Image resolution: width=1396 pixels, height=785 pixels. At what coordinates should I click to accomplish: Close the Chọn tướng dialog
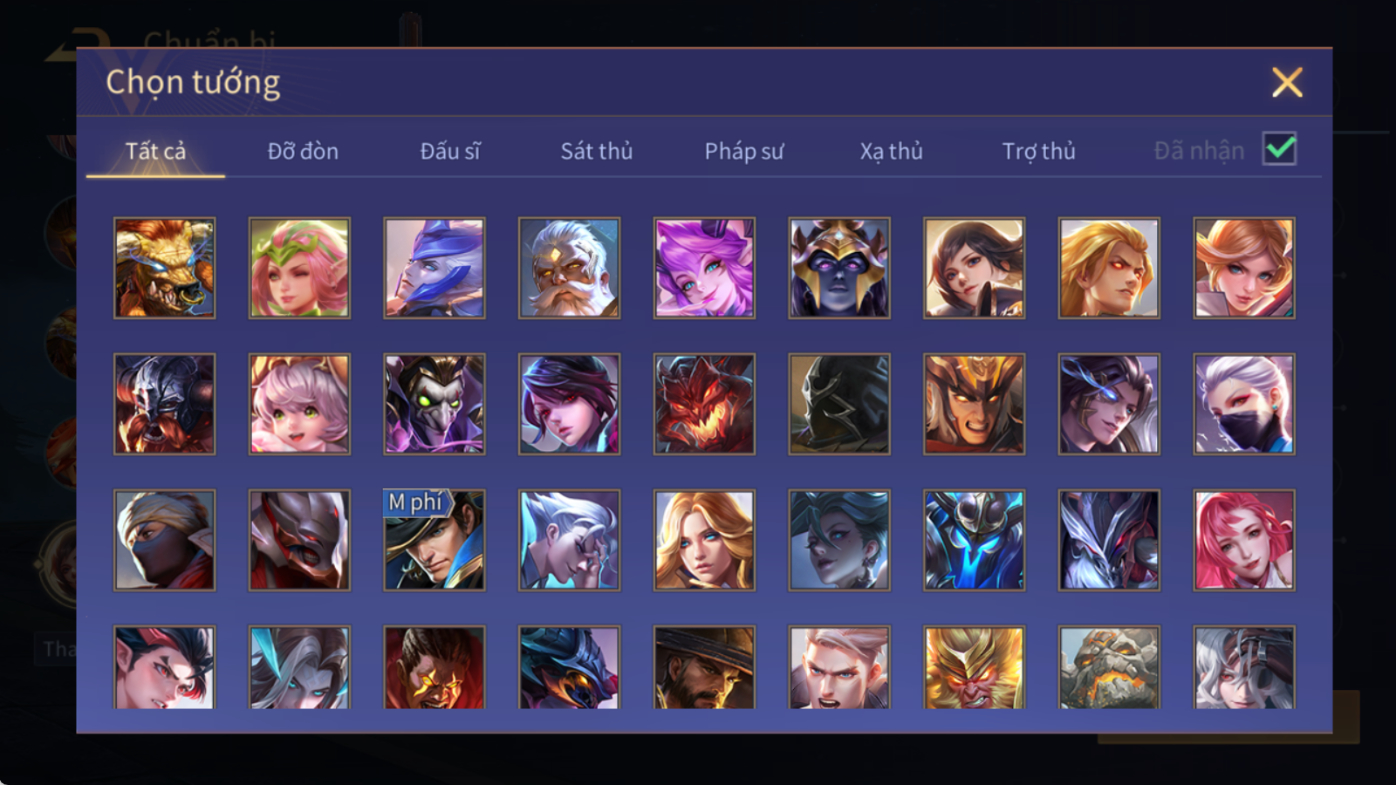click(1287, 82)
